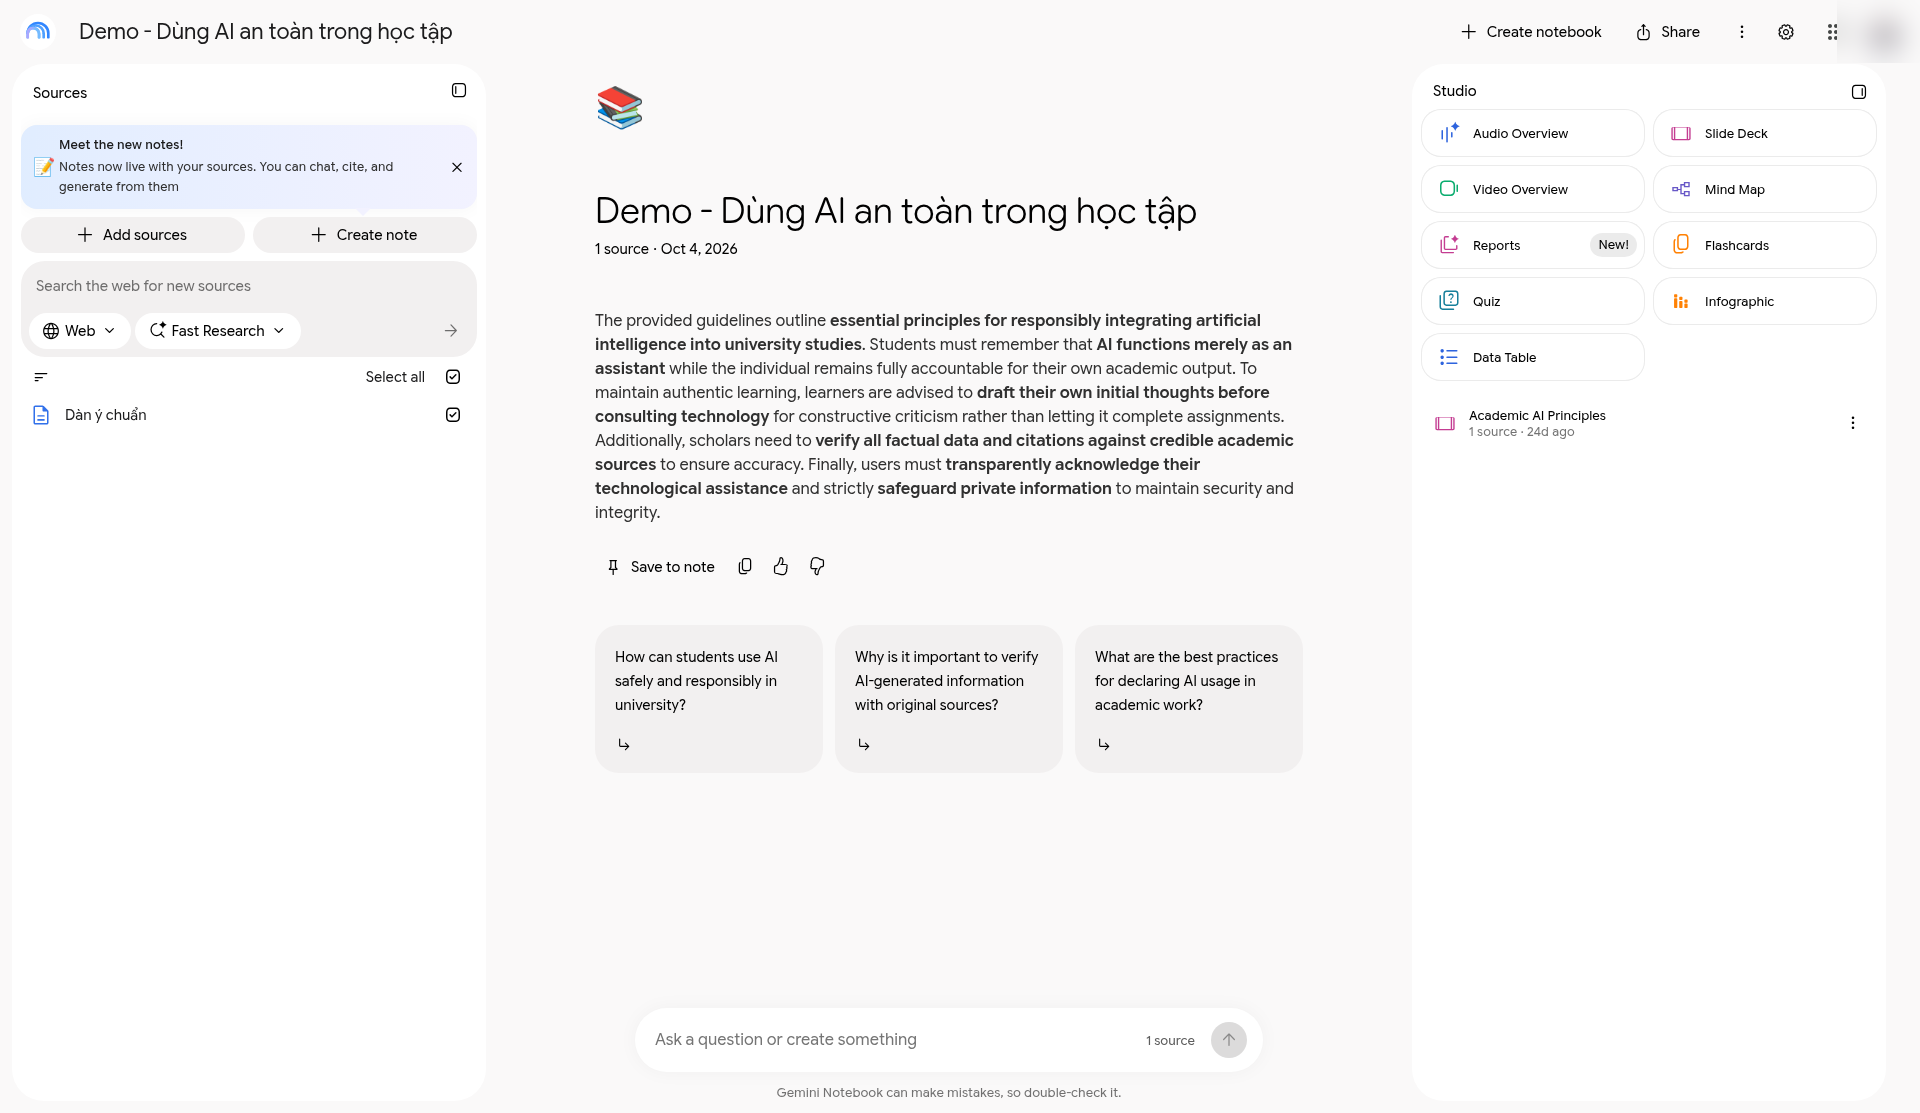Click the books emoji notebook icon
Screen dimensions: 1920x1113
619,108
